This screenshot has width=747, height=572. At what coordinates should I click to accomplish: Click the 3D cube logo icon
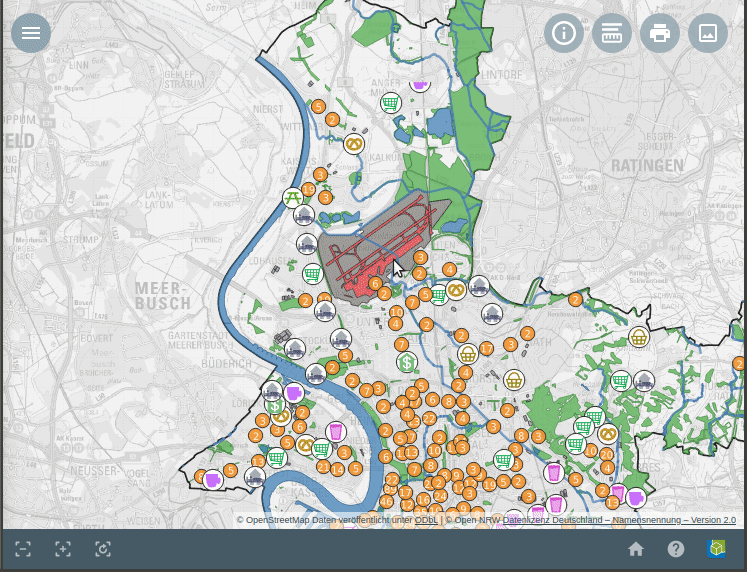point(716,549)
